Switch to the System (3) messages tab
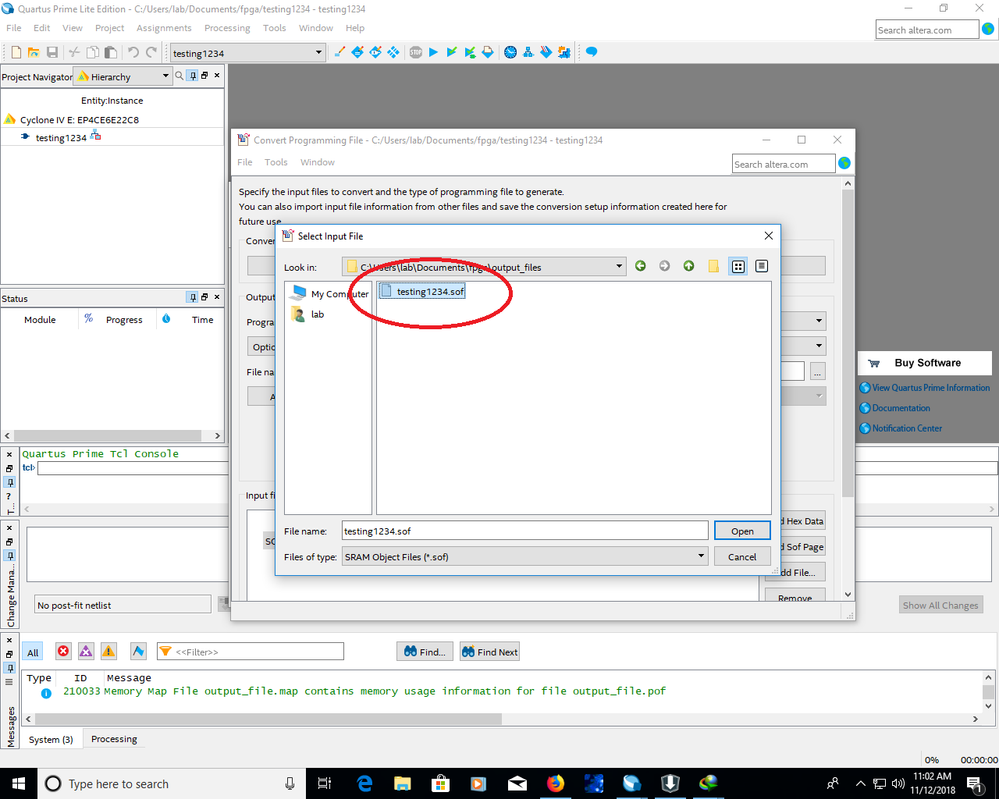Screen dimensions: 999x799 [51, 739]
